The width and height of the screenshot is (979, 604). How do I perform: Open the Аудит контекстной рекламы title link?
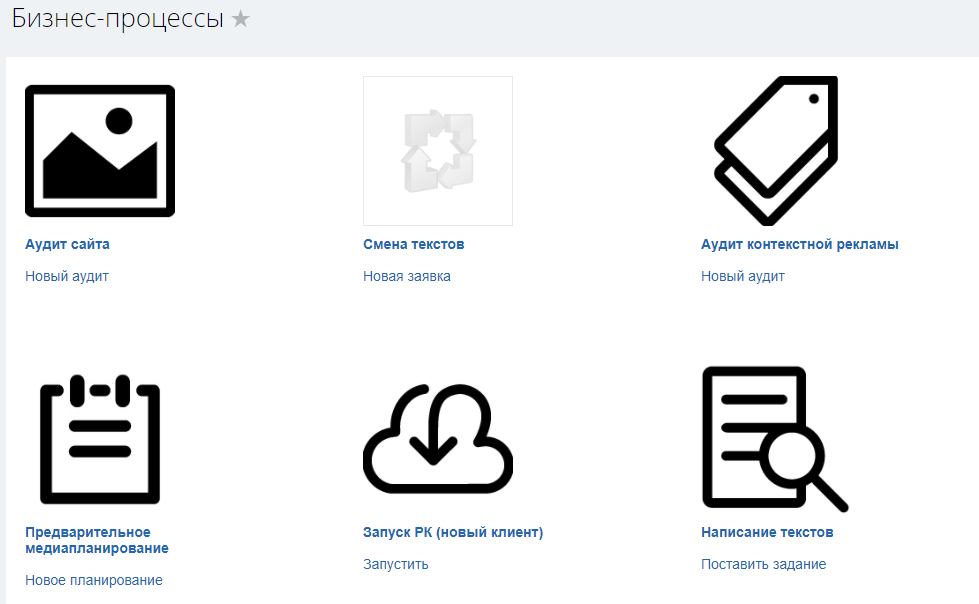tap(800, 244)
